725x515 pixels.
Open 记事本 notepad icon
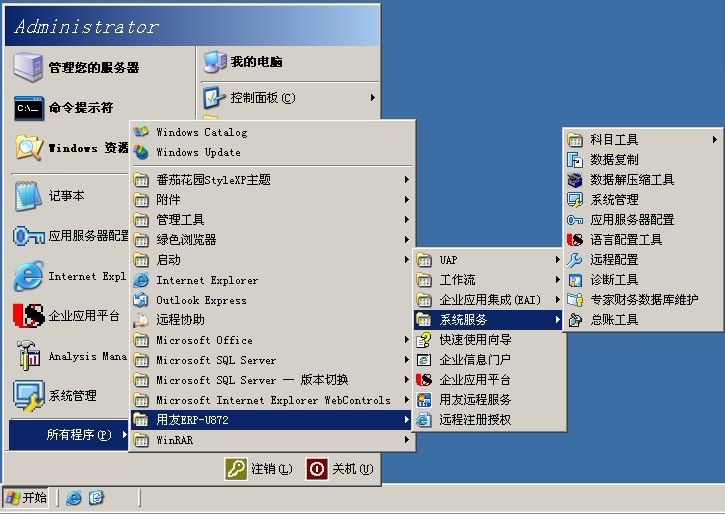[27, 196]
